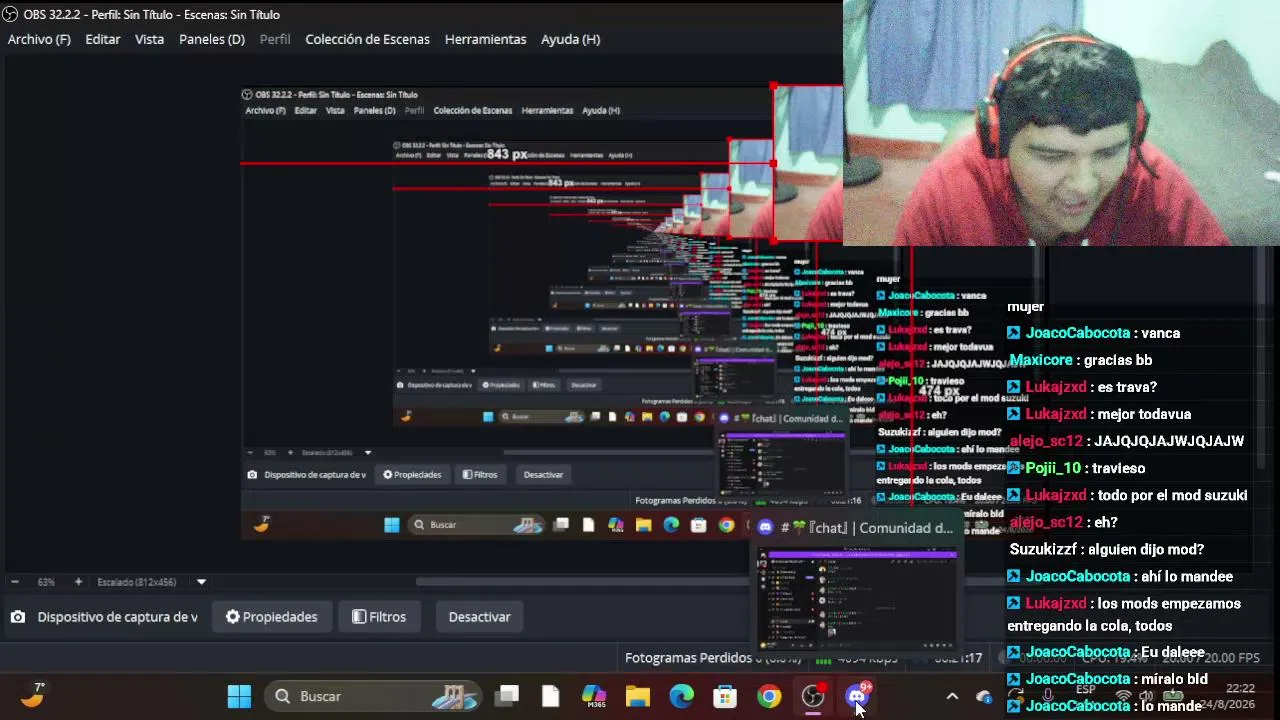Launch Google Chrome from the taskbar
1280x720 pixels.
[769, 696]
